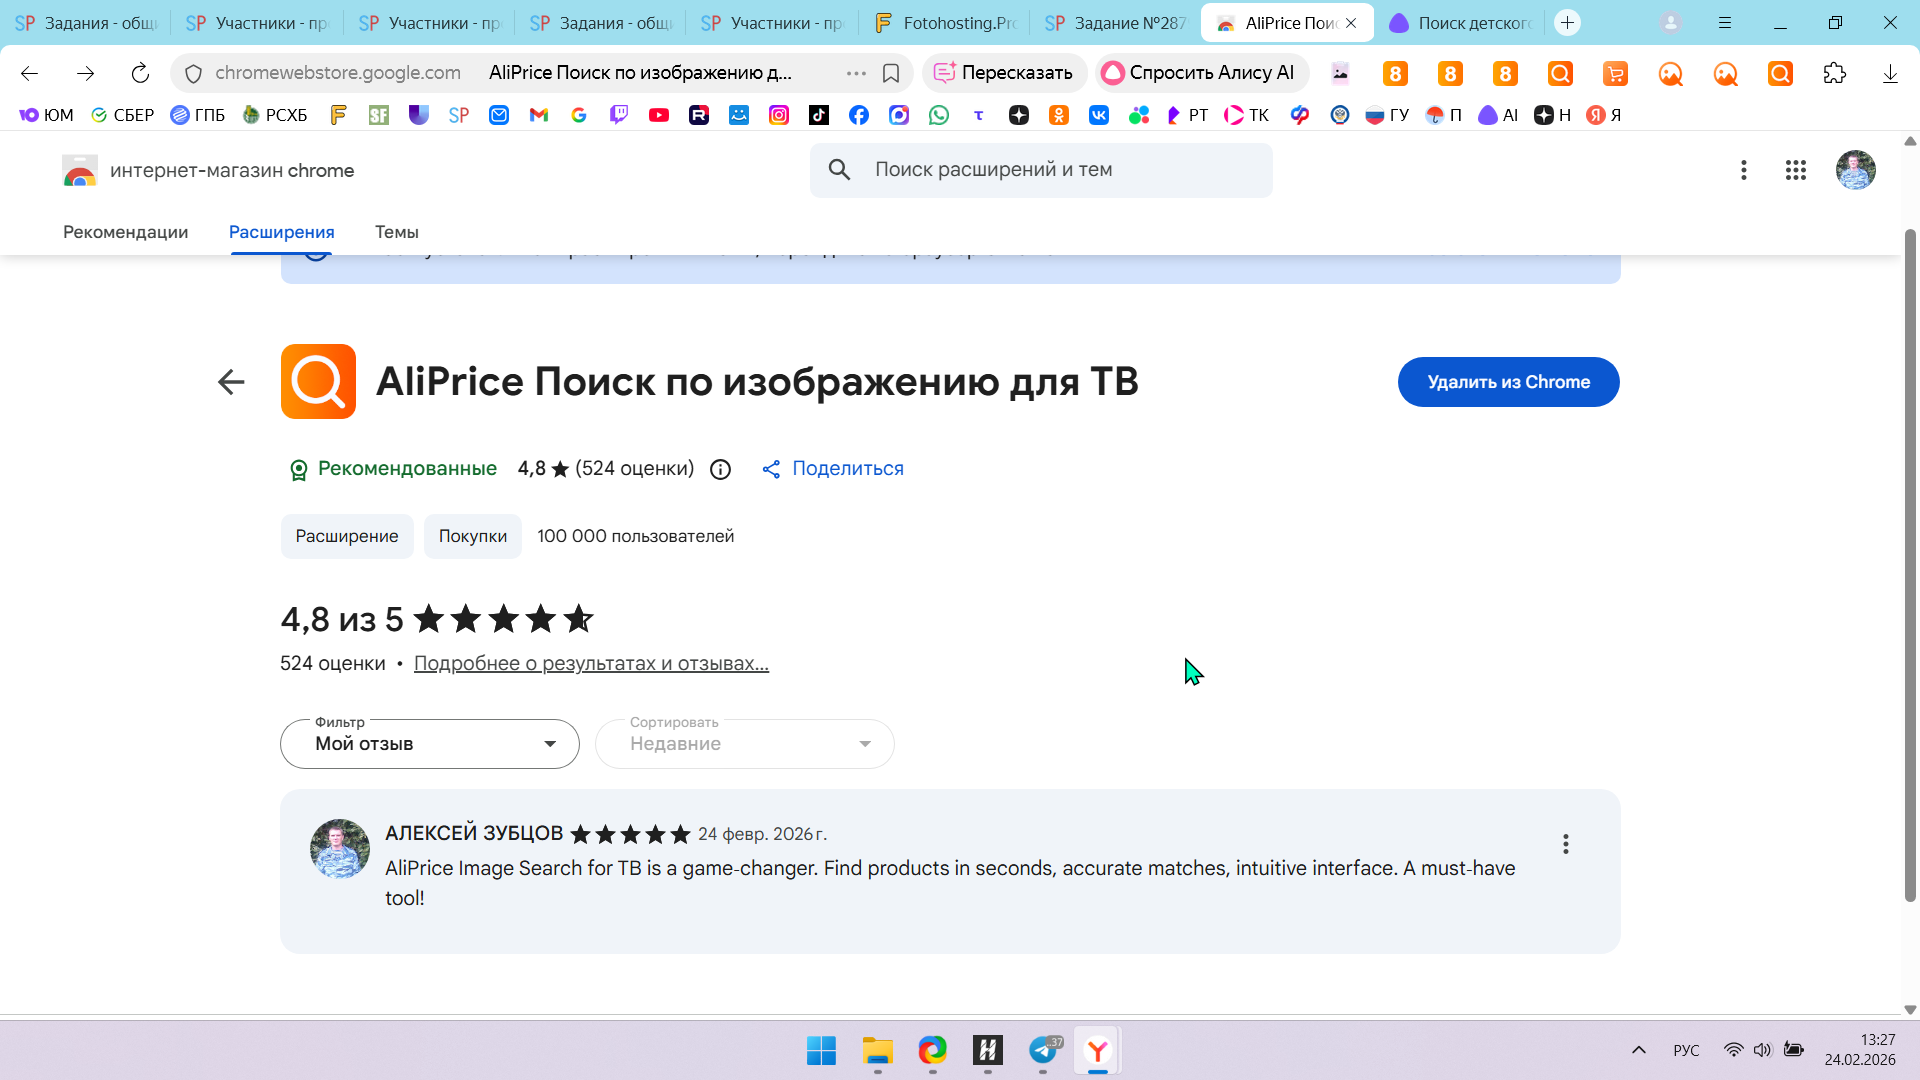Open the Telegram app in taskbar
1920x1080 pixels.
(1043, 1050)
